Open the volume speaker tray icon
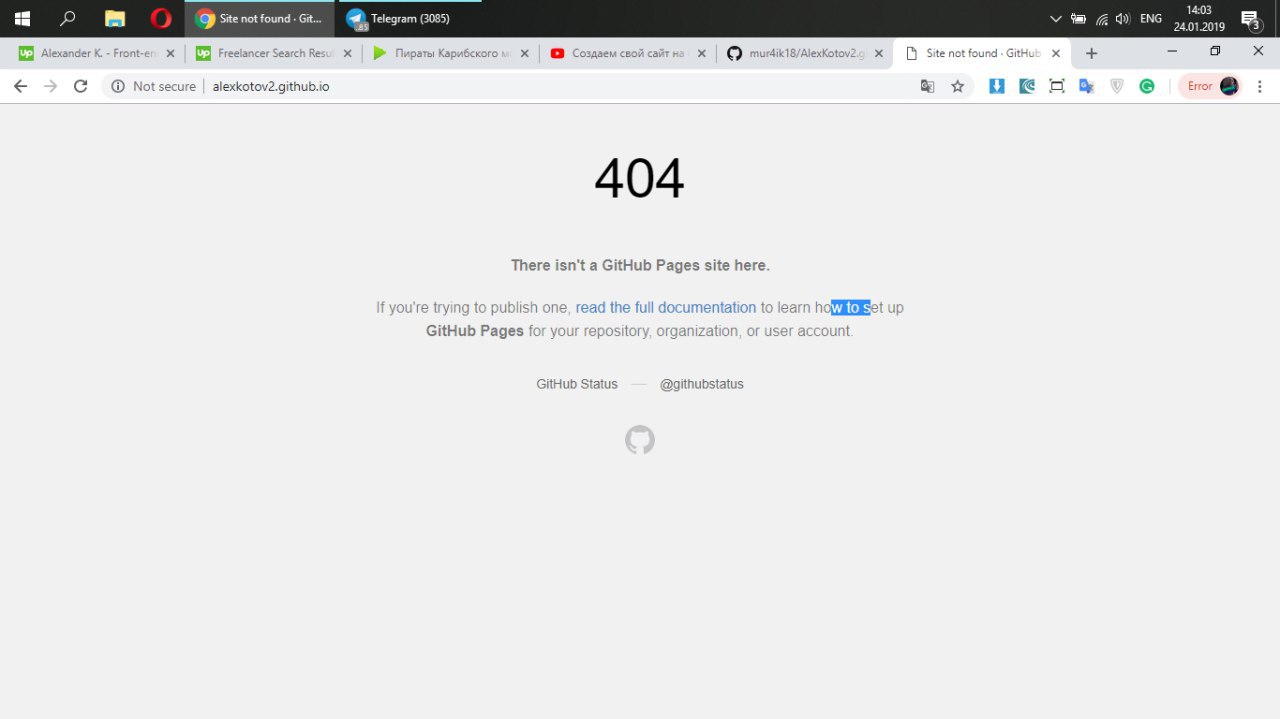1280x719 pixels. pos(1122,18)
